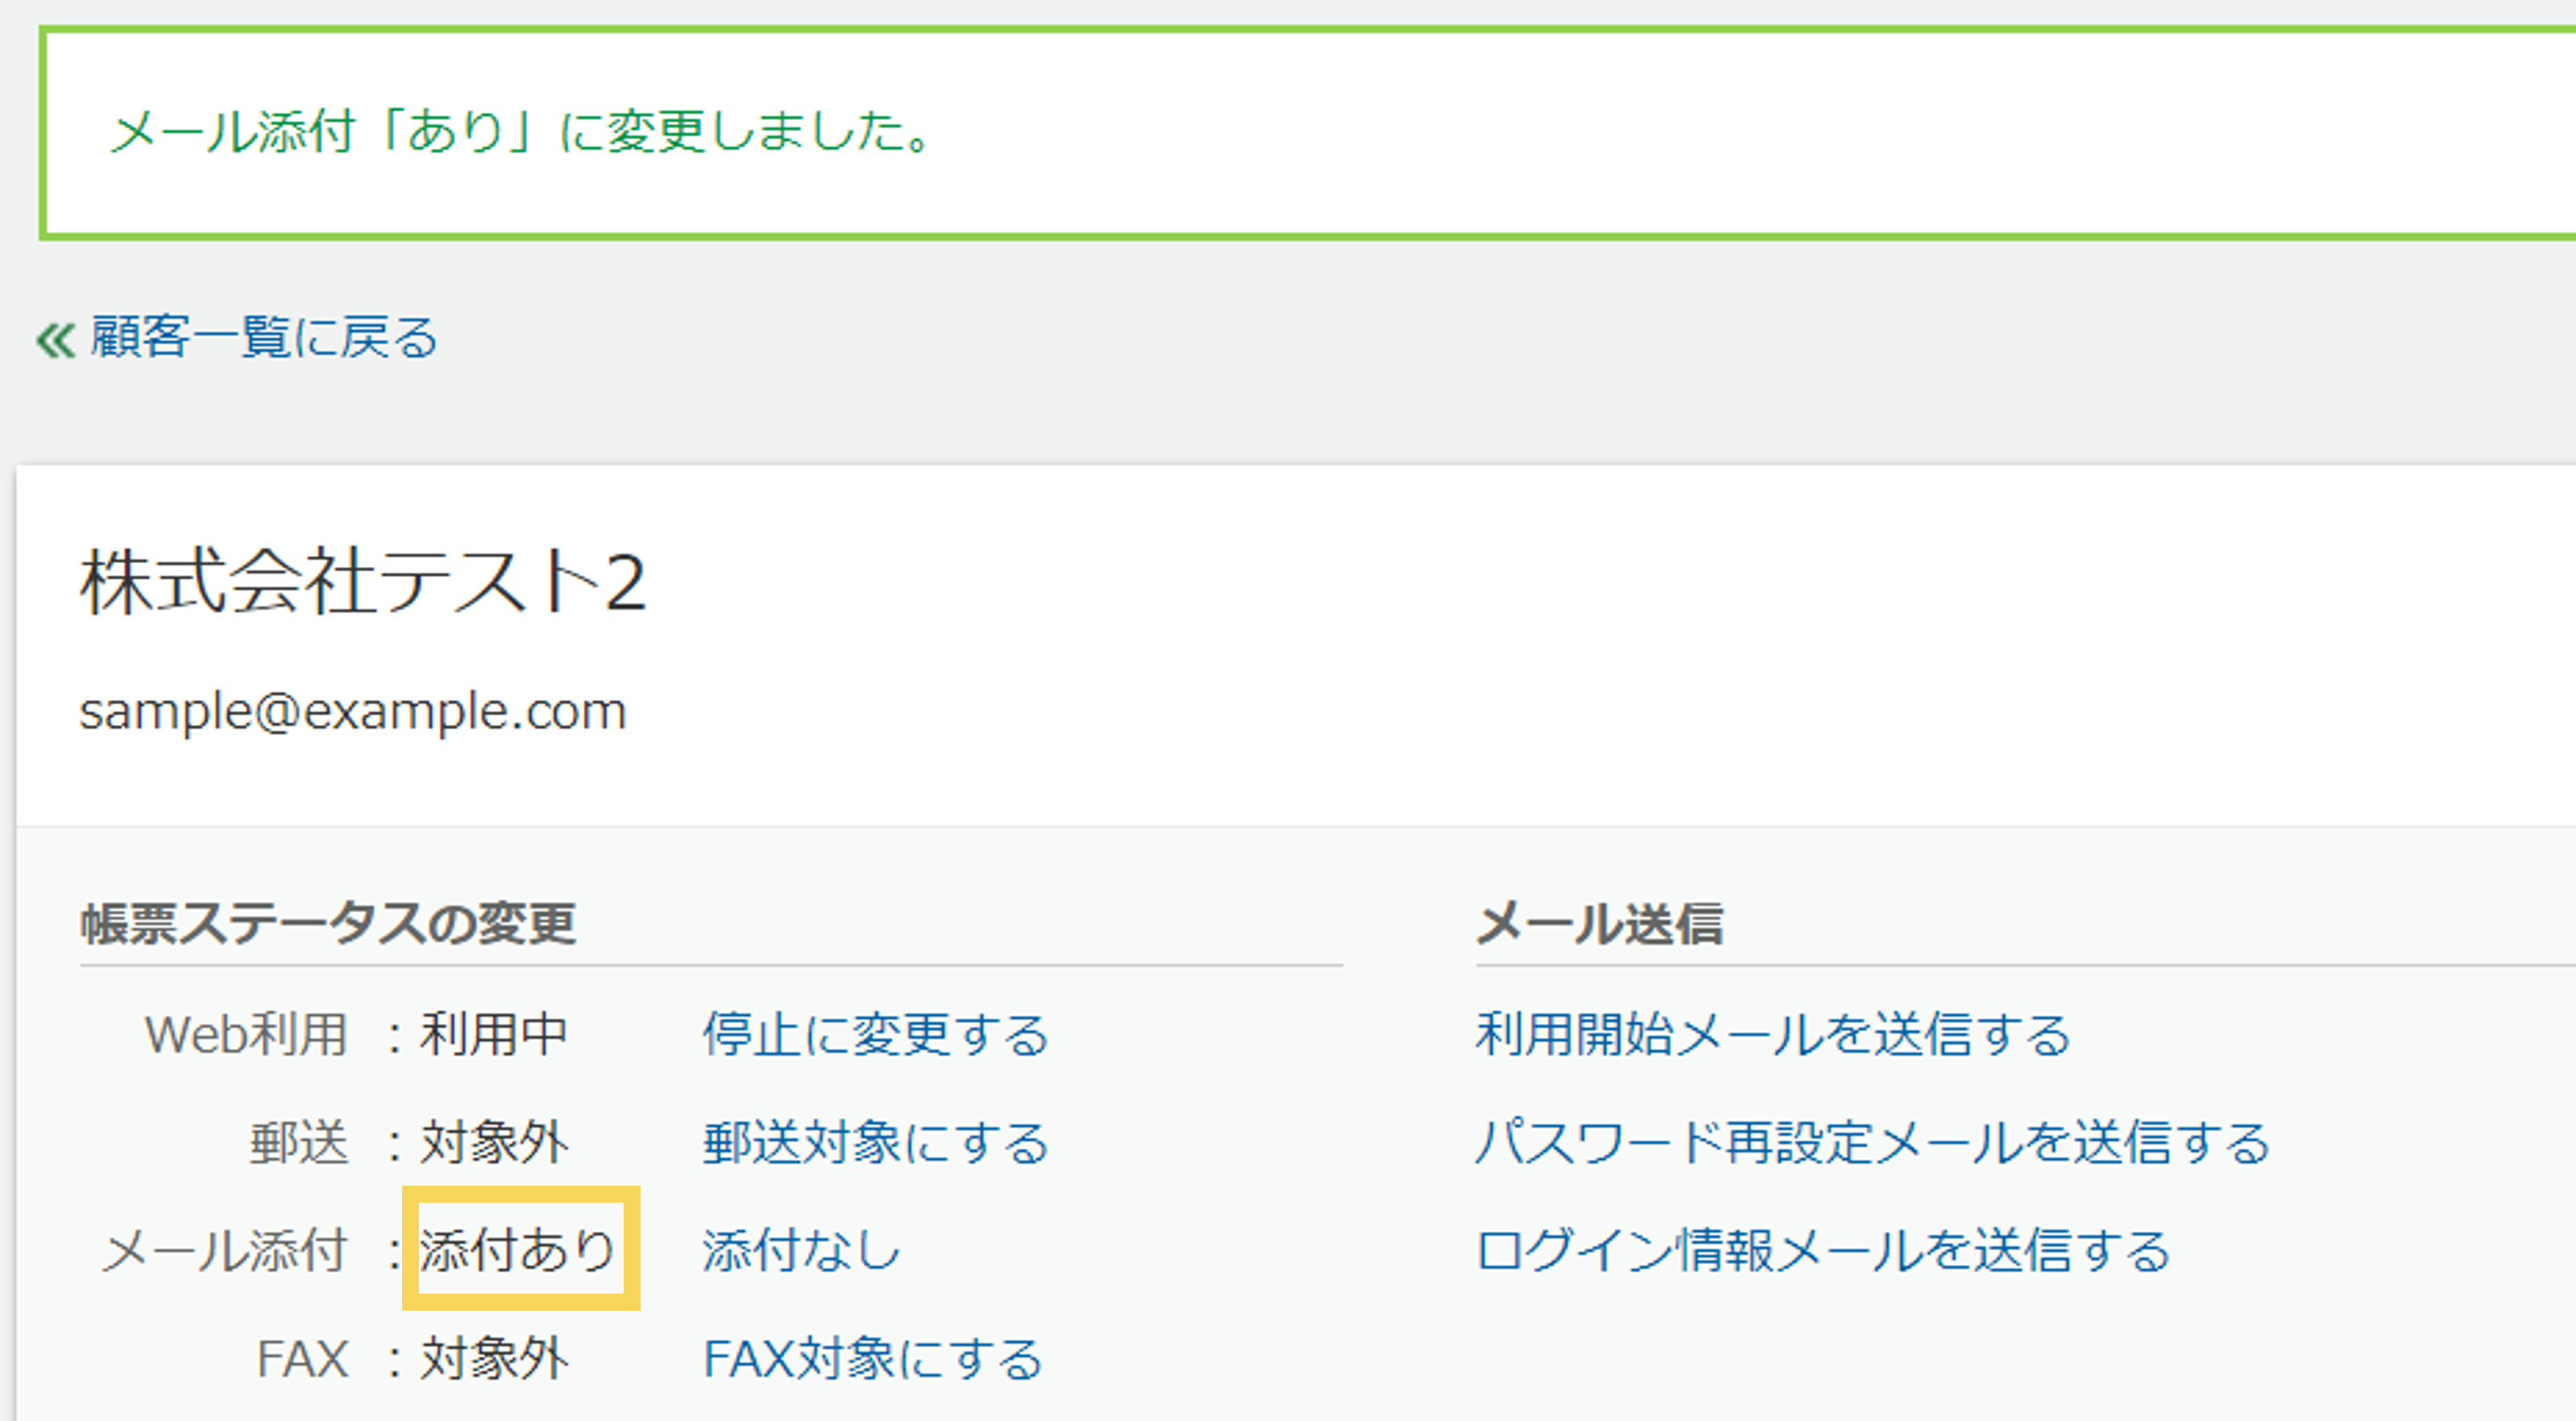
Task: Click ログイン情報メールを送信する
Action: [1822, 1250]
